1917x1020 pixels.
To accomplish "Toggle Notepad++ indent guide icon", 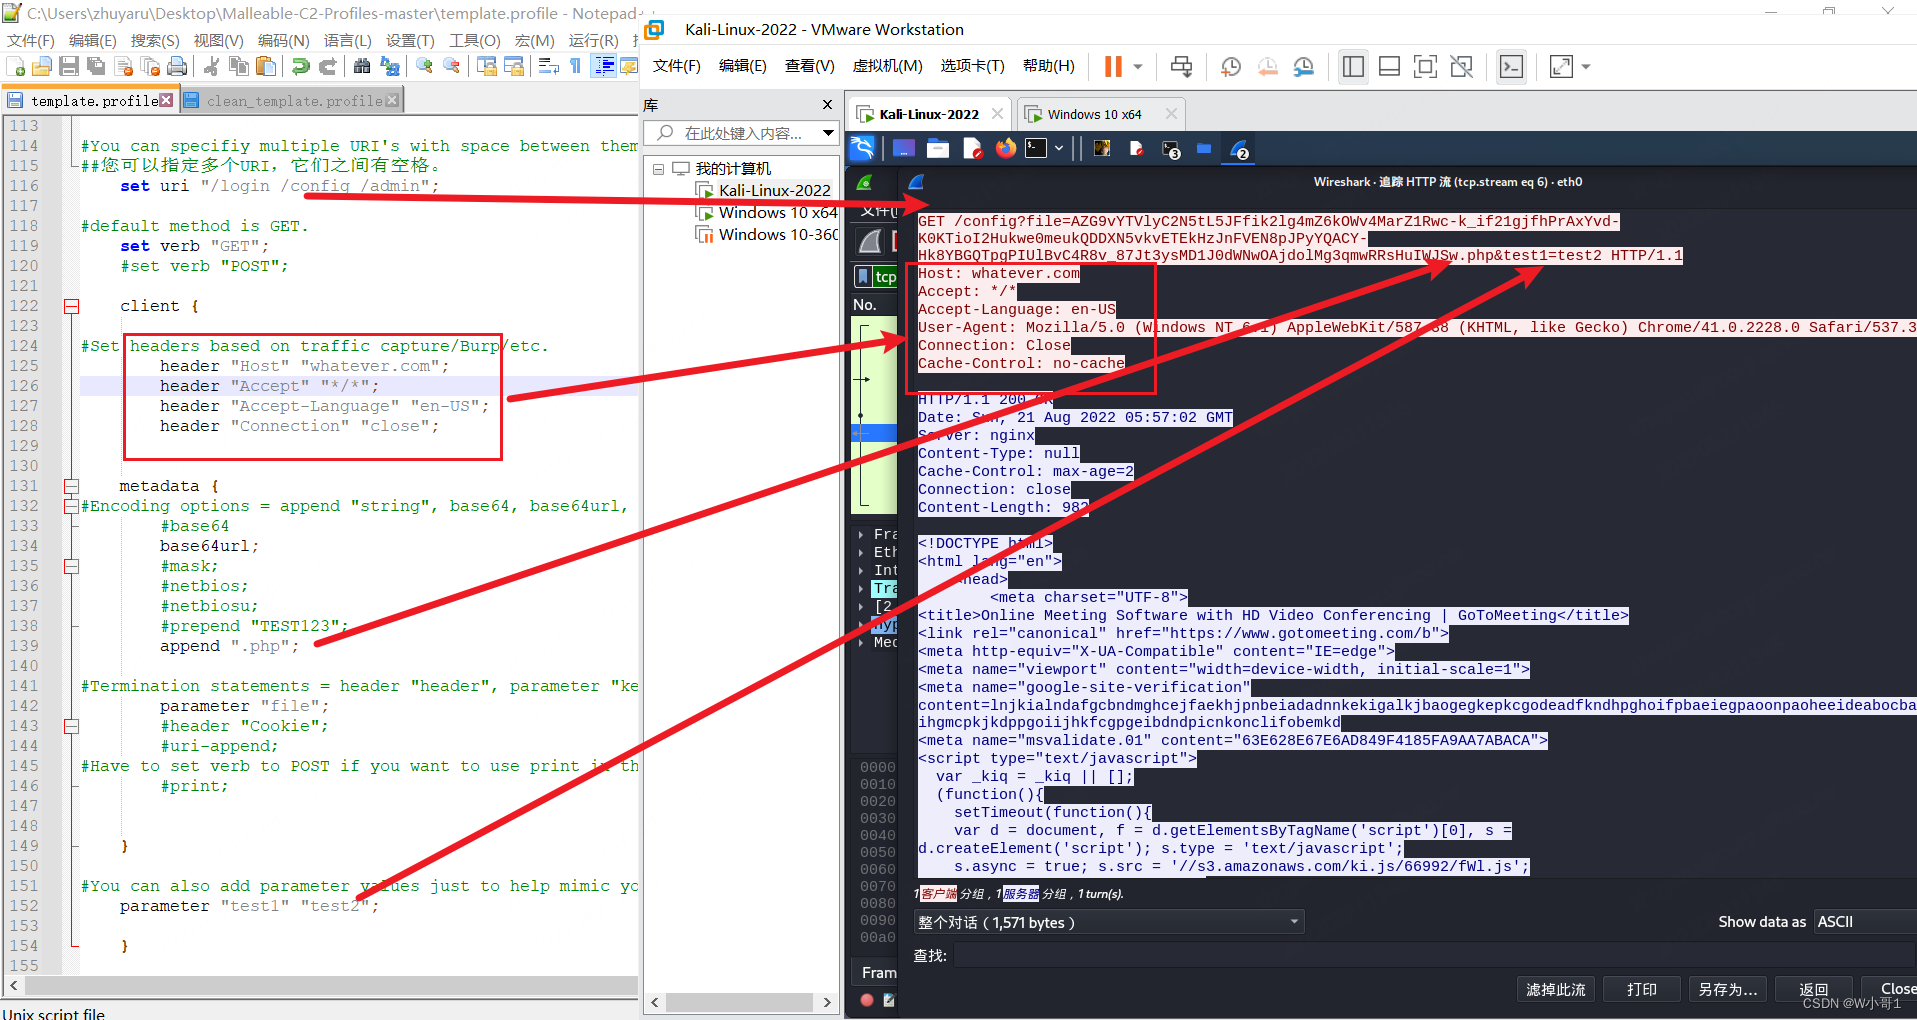I will [604, 66].
